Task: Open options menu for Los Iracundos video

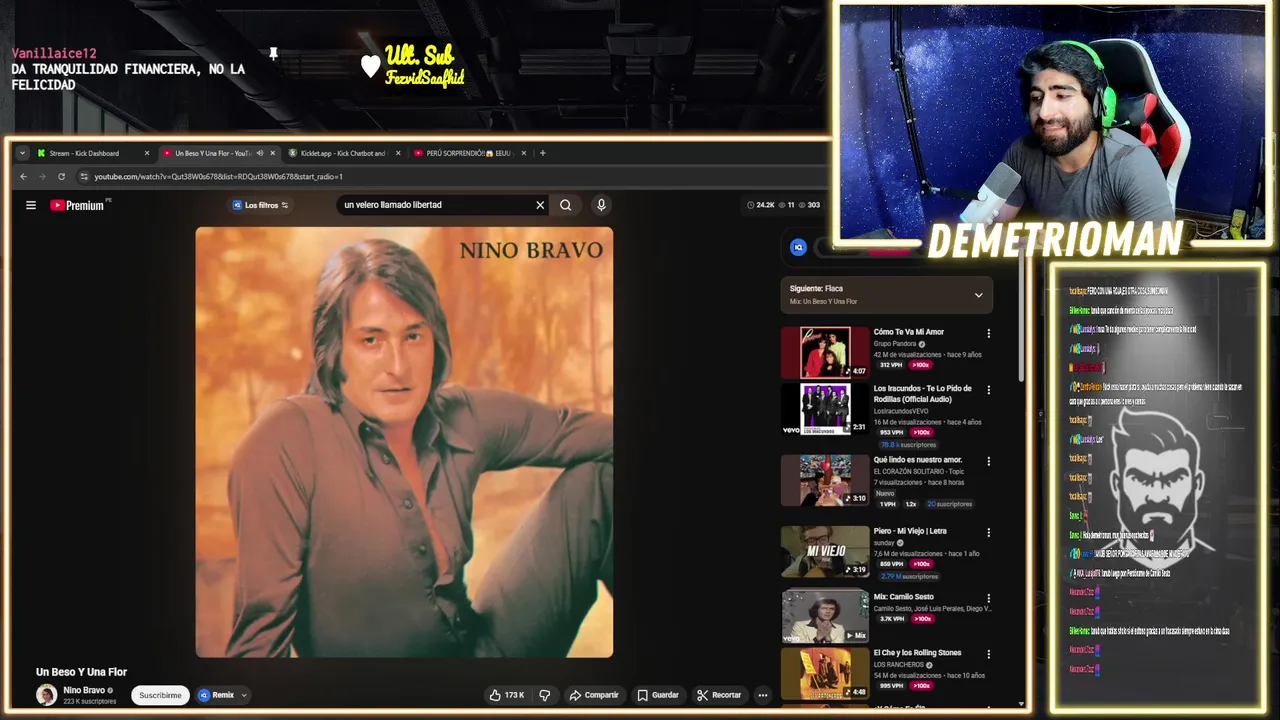Action: click(989, 390)
